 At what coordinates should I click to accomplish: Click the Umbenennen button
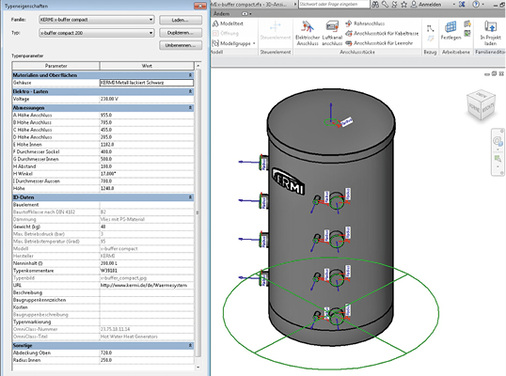(x=180, y=45)
